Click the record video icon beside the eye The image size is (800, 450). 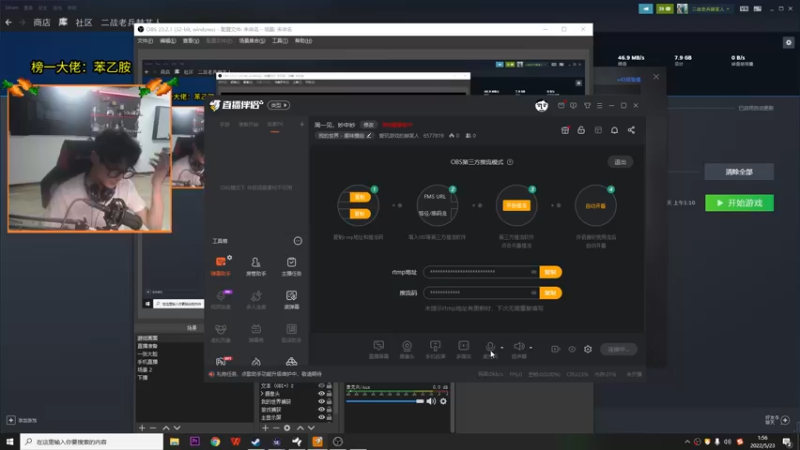[555, 349]
